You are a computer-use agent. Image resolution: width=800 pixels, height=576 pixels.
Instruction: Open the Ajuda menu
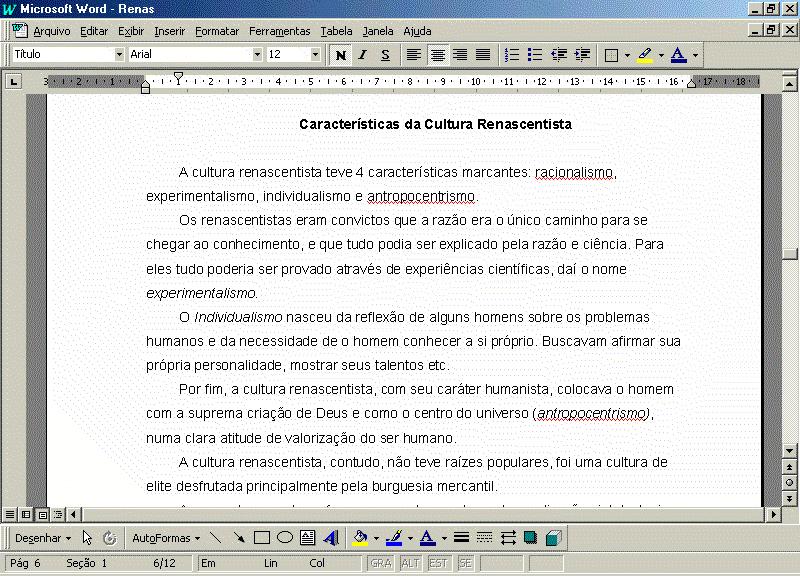pos(417,31)
